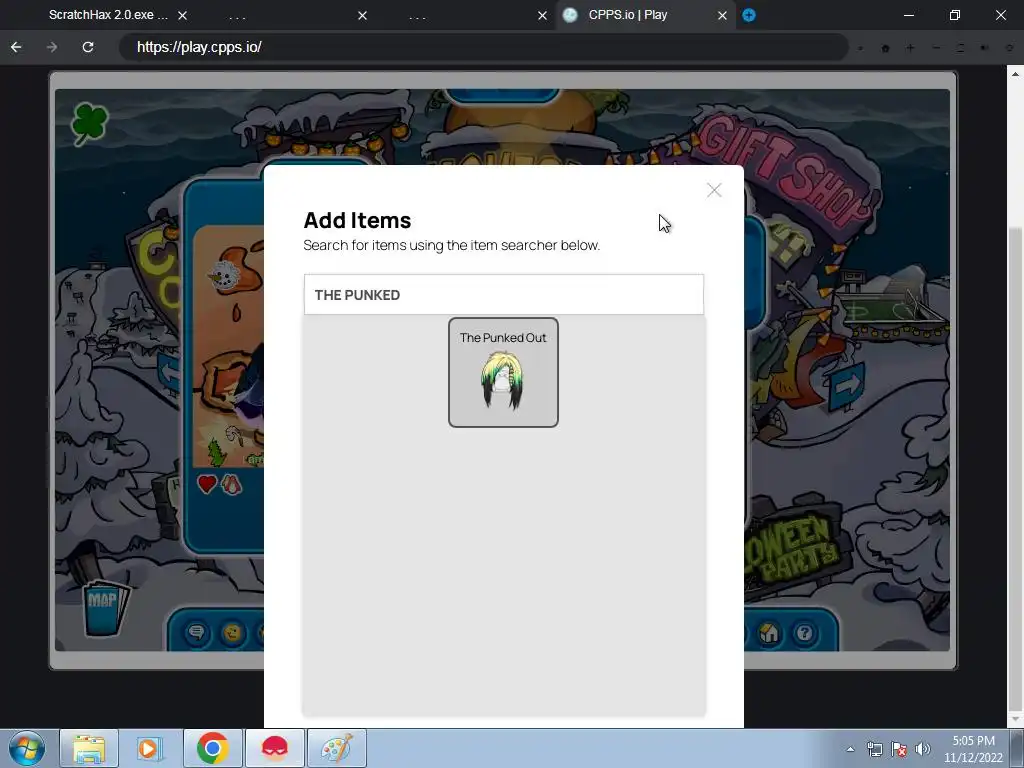Click the volume speaker icon in tray

click(x=923, y=749)
